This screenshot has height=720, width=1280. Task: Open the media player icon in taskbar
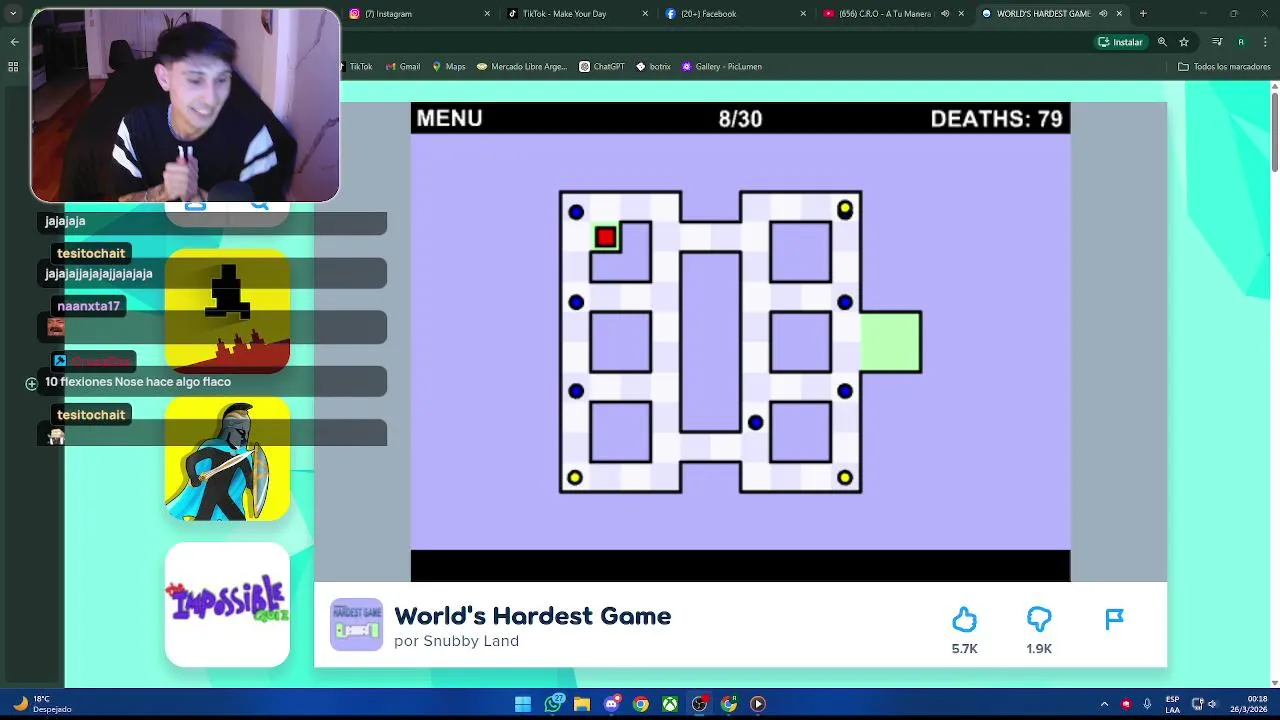(758, 704)
